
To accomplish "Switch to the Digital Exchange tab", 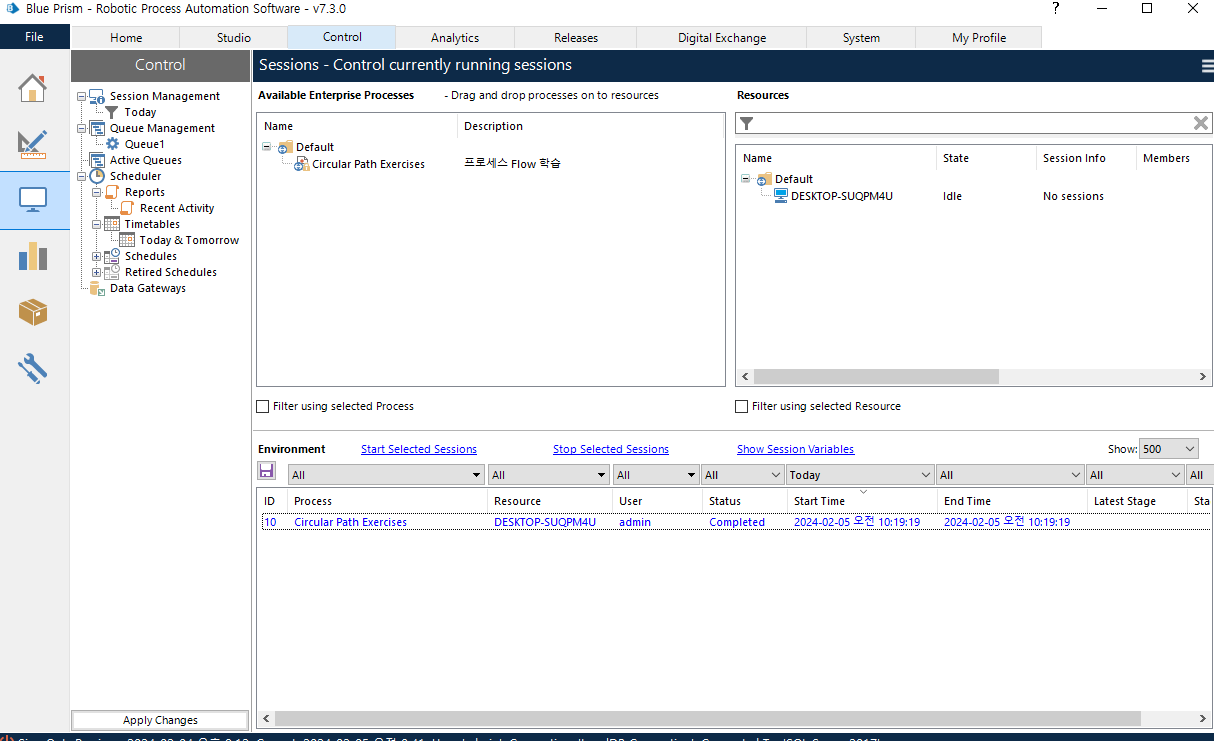I will [722, 38].
